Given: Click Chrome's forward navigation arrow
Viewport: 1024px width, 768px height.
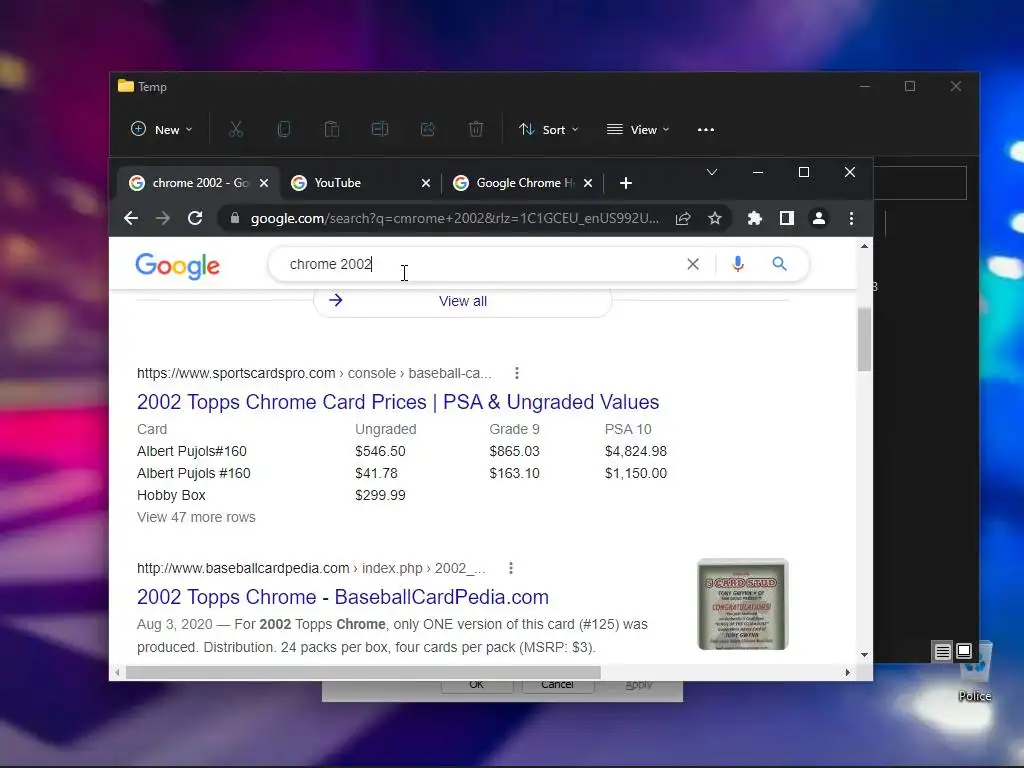Looking at the screenshot, I should [x=163, y=218].
